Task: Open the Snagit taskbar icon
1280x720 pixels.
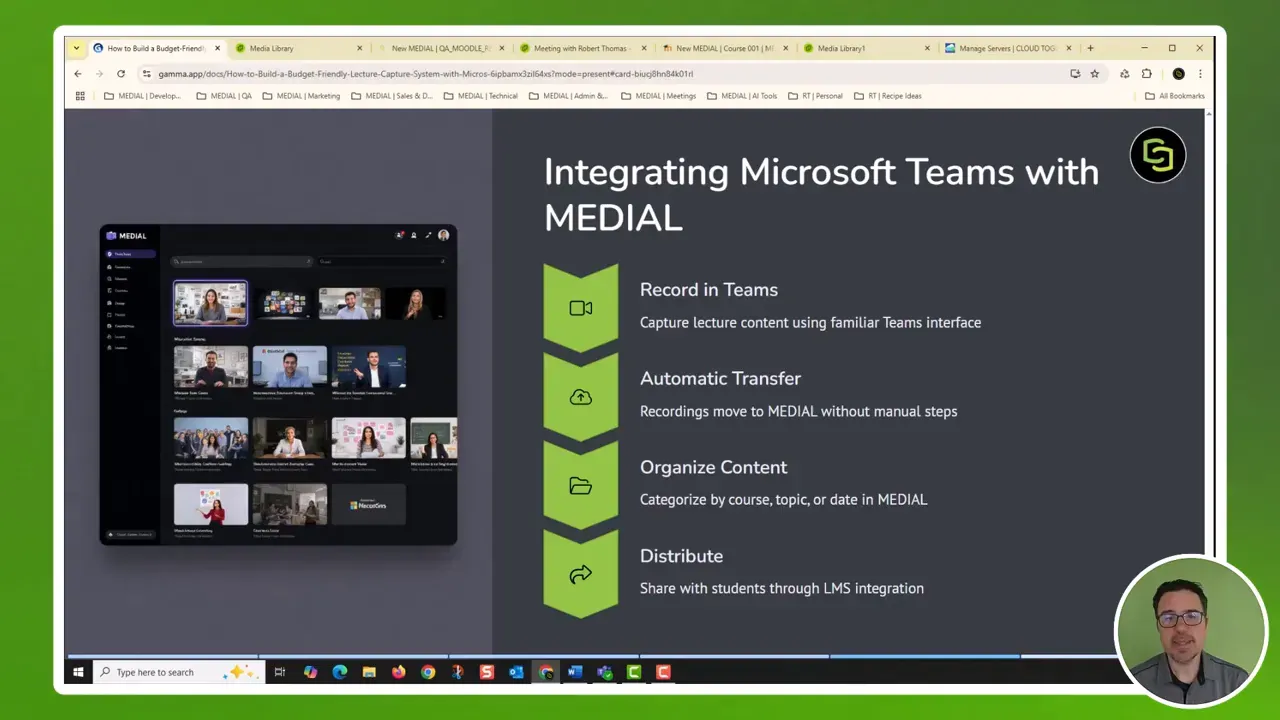Action: [x=487, y=672]
